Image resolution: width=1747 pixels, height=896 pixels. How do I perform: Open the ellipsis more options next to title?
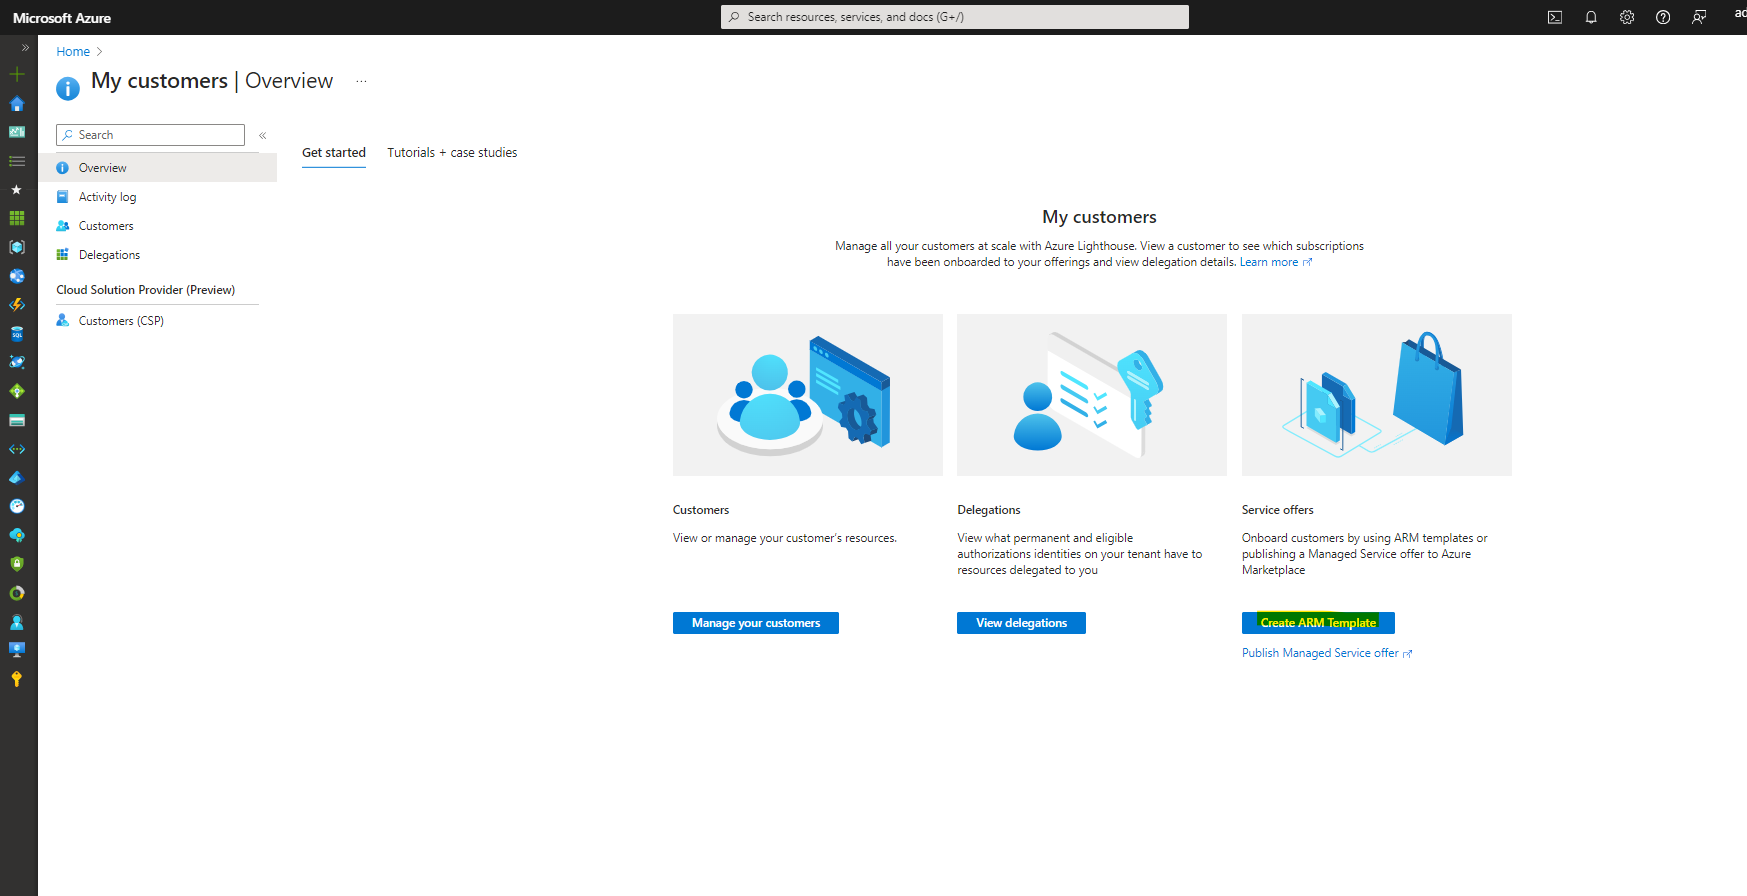(361, 81)
